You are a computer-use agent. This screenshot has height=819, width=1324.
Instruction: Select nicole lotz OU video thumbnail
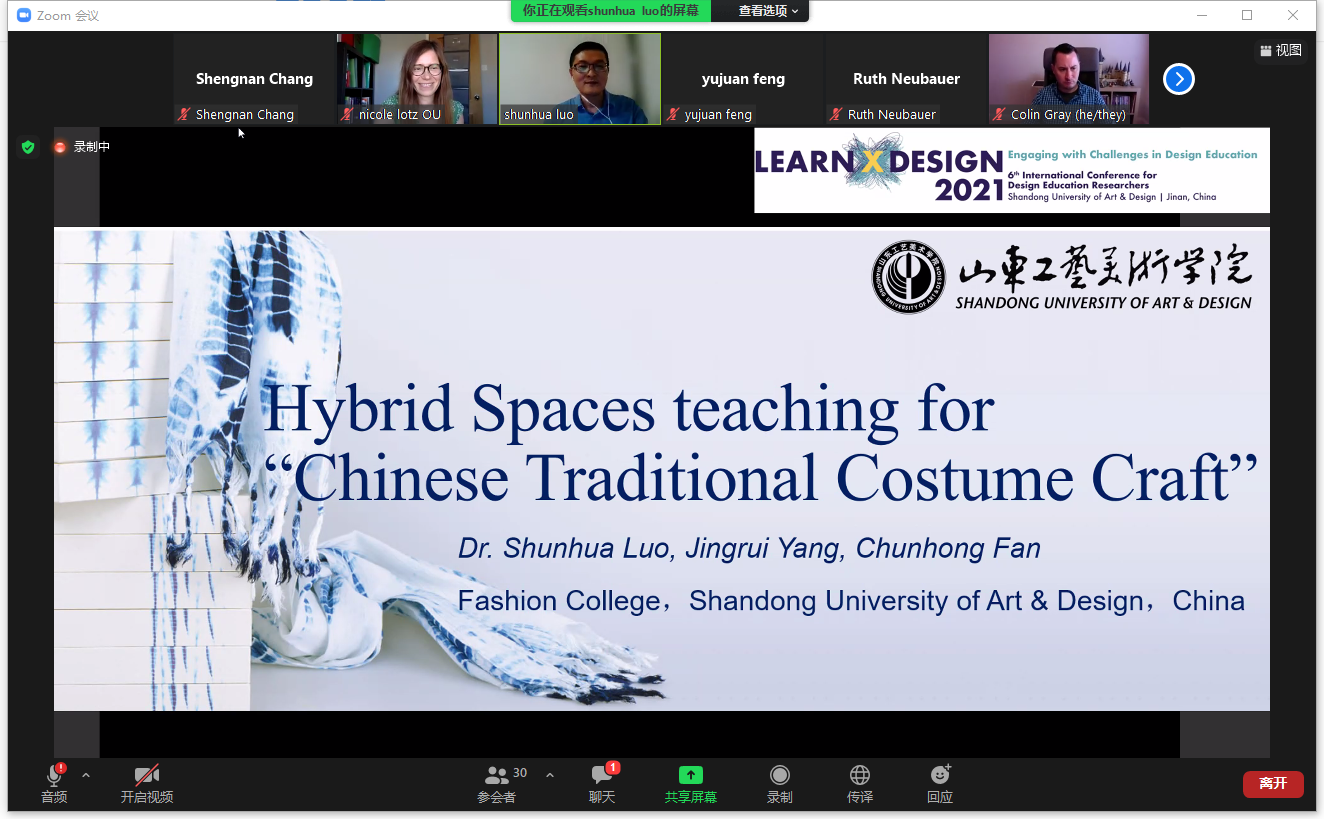click(417, 78)
